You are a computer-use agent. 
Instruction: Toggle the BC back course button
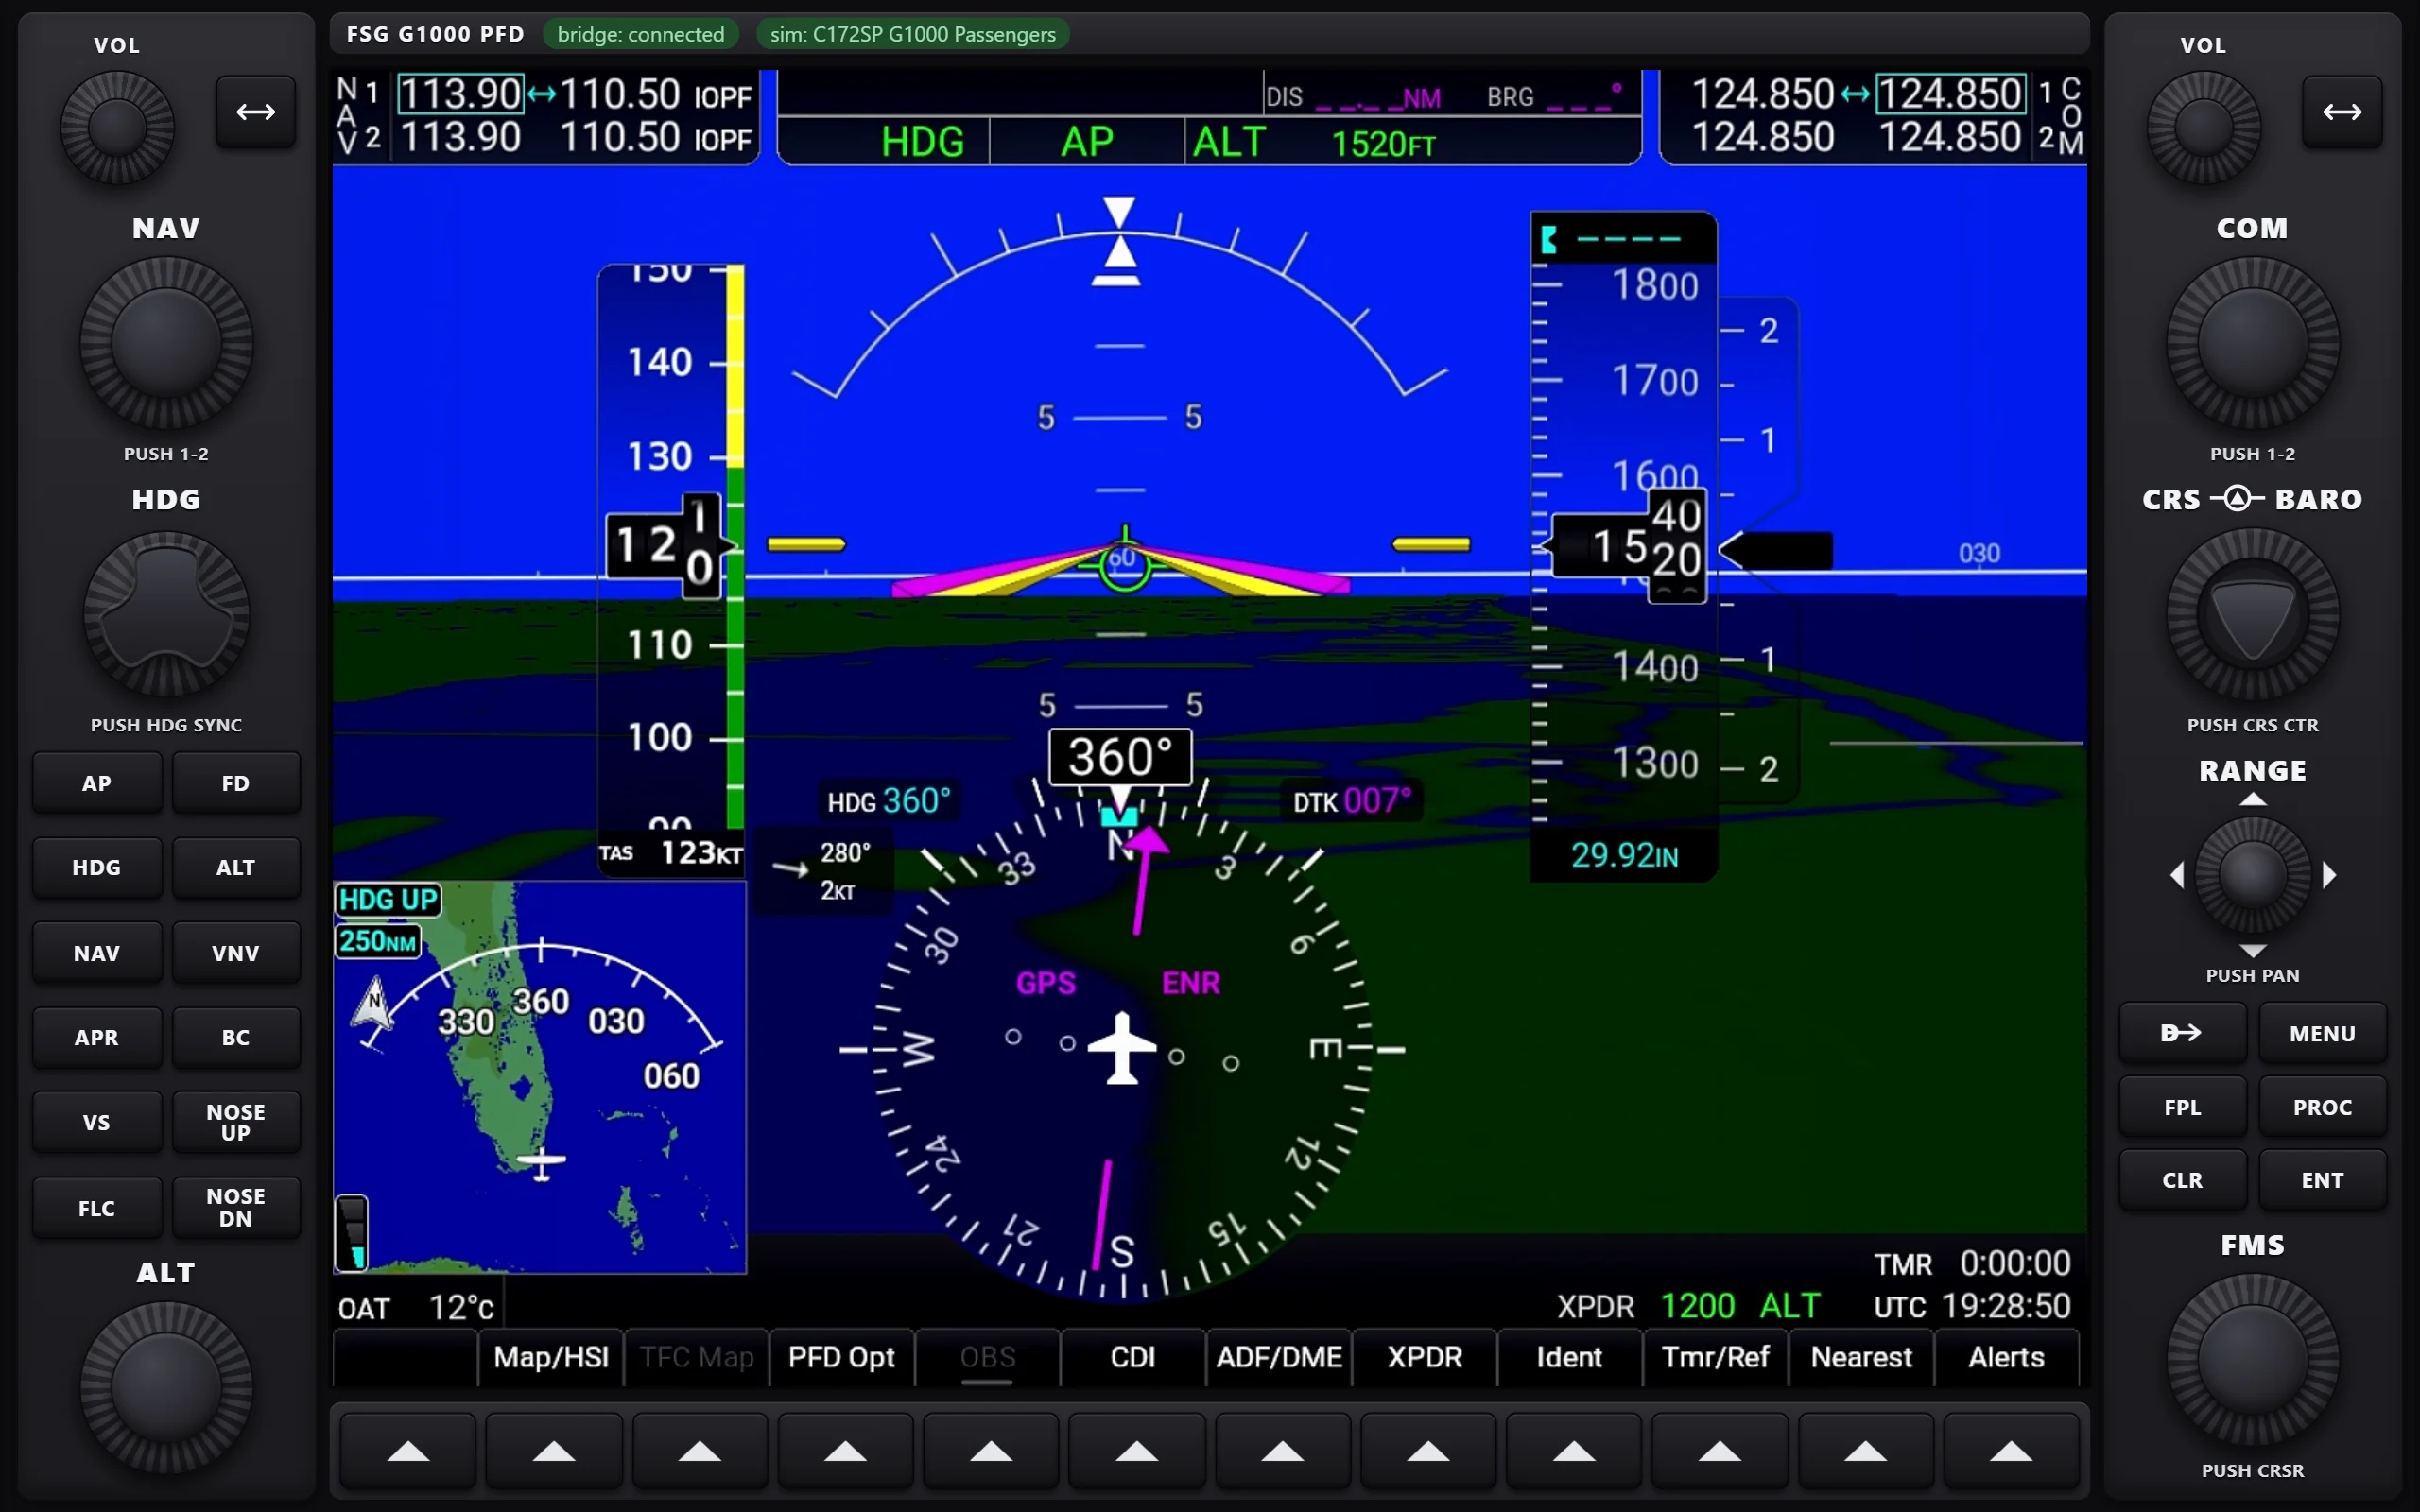click(236, 1038)
